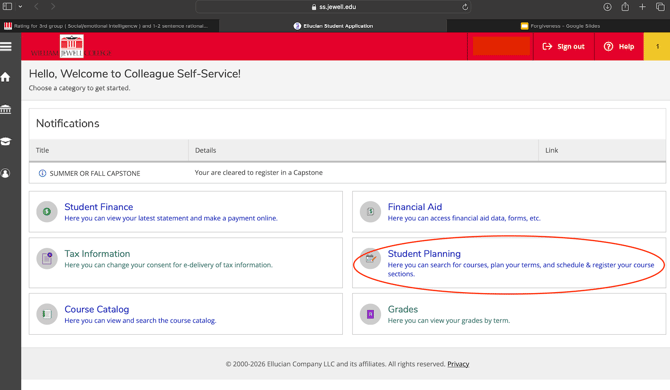Open the Financial Aid link
Screen dimensions: 670x390
(x=414, y=207)
